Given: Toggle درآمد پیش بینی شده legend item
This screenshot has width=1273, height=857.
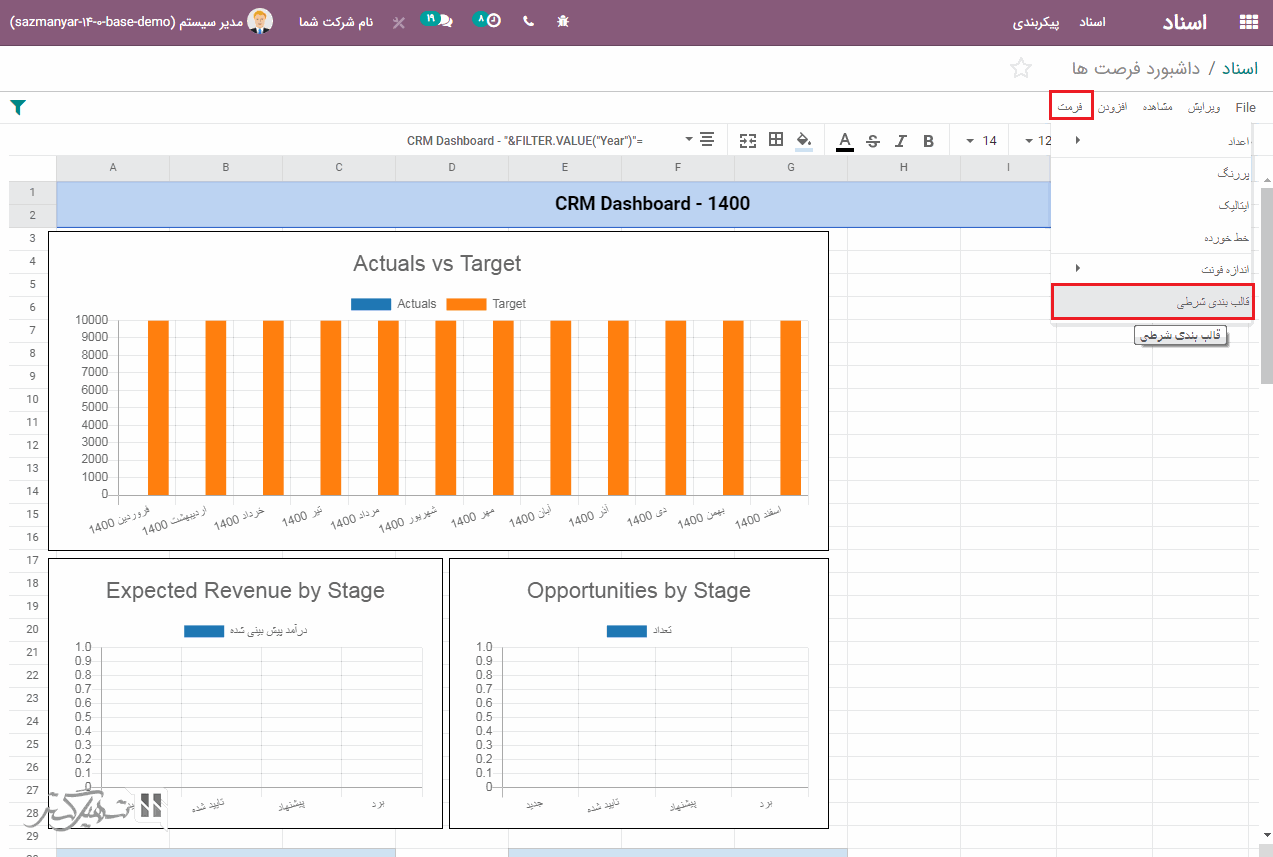Looking at the screenshot, I should pos(246,631).
